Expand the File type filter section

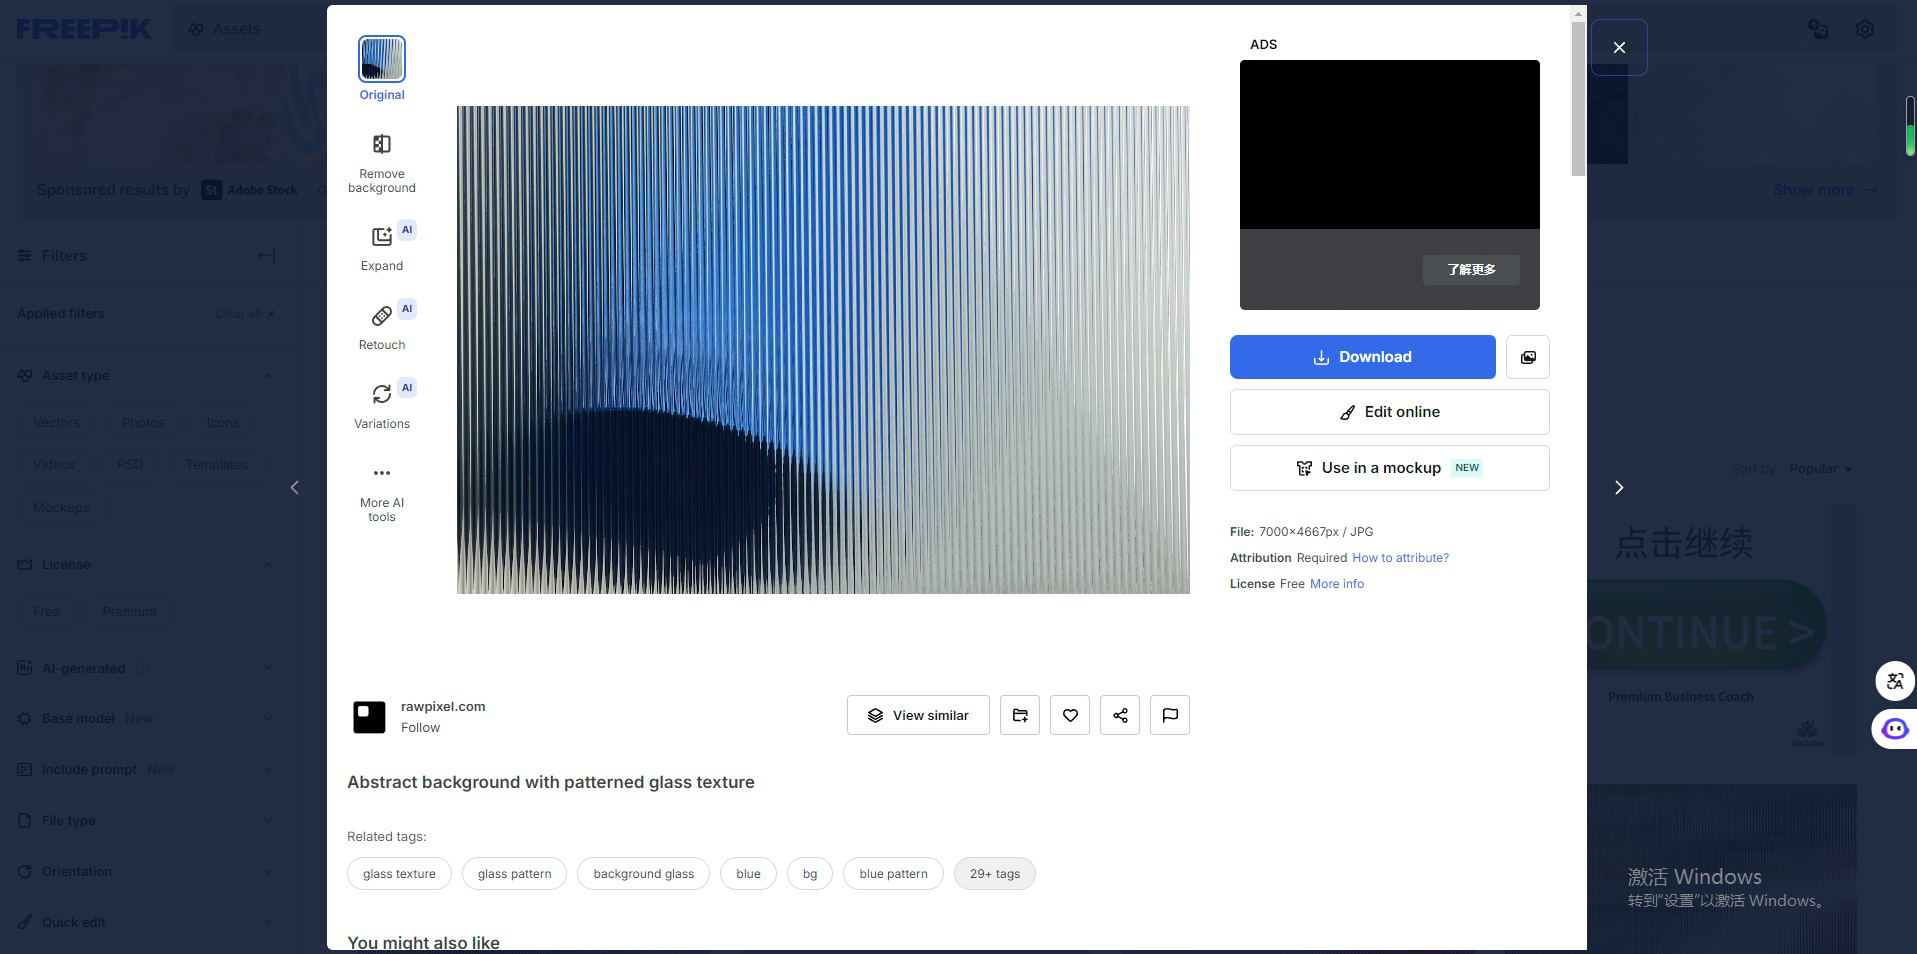268,821
